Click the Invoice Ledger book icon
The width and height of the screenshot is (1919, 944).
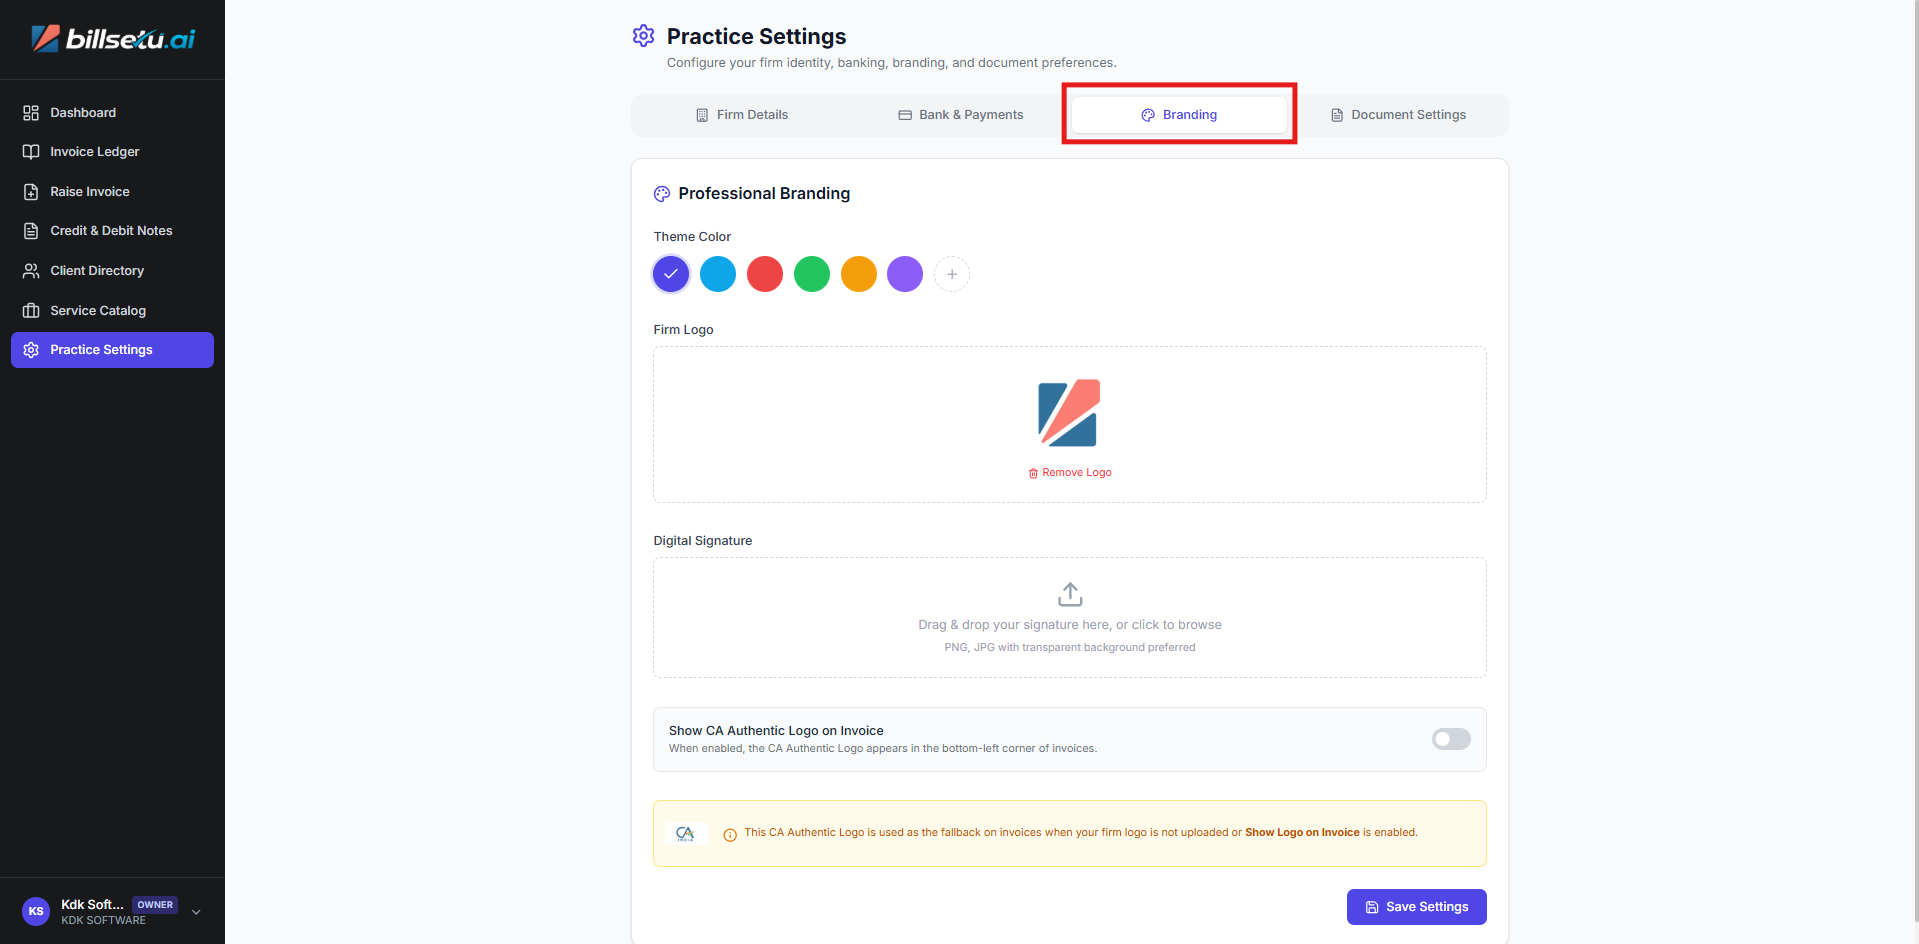coord(31,152)
